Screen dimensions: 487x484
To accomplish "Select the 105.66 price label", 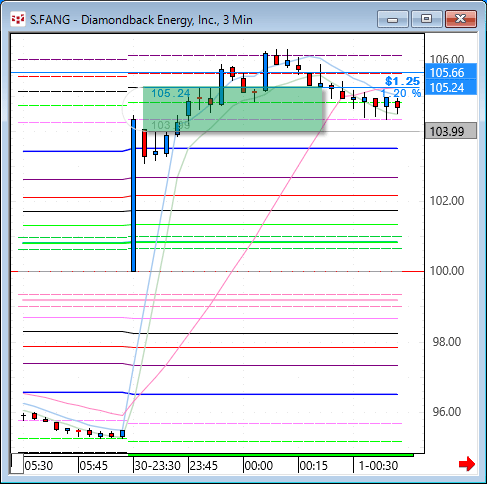I will click(451, 72).
